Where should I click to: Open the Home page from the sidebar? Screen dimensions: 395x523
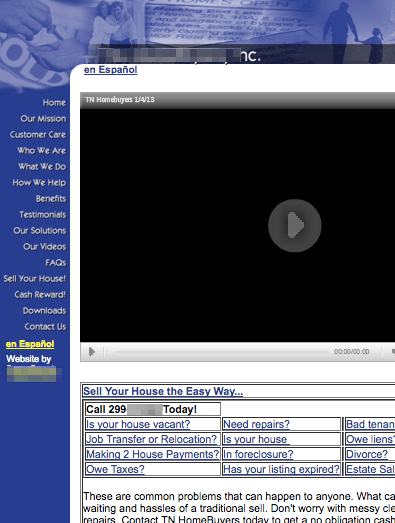(x=54, y=103)
